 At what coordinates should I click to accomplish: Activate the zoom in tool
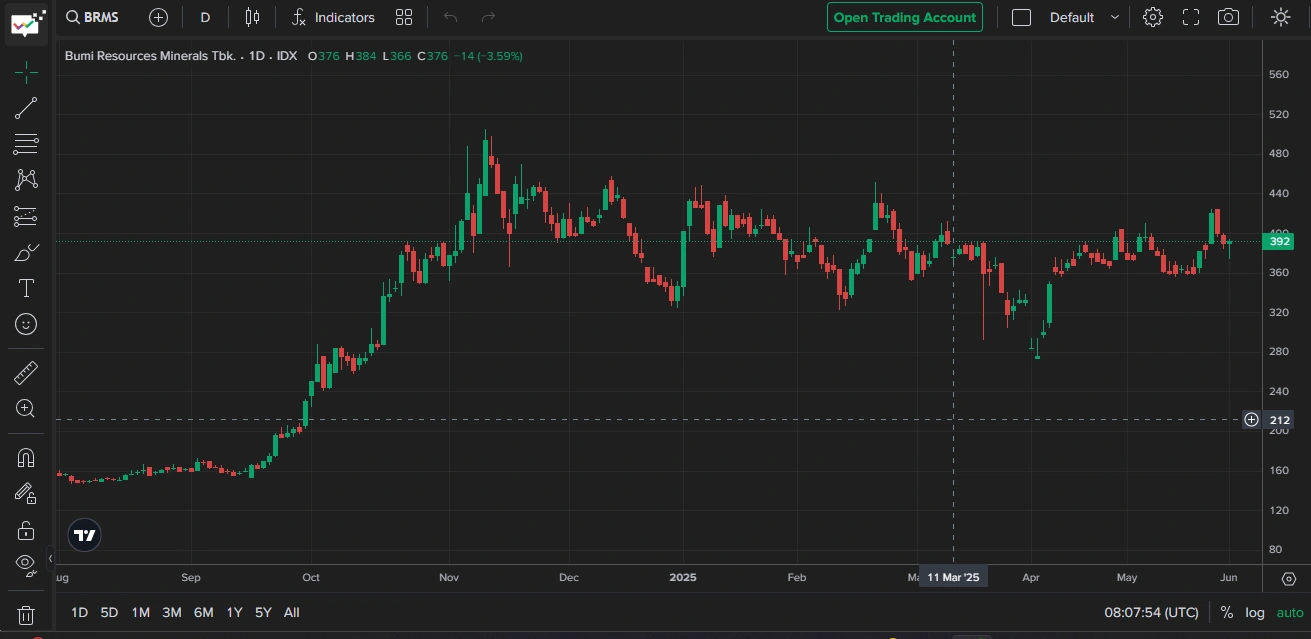(x=26, y=408)
